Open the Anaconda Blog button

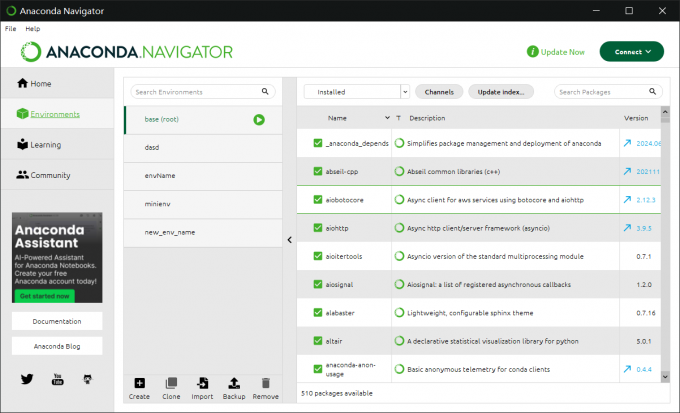[x=57, y=346]
